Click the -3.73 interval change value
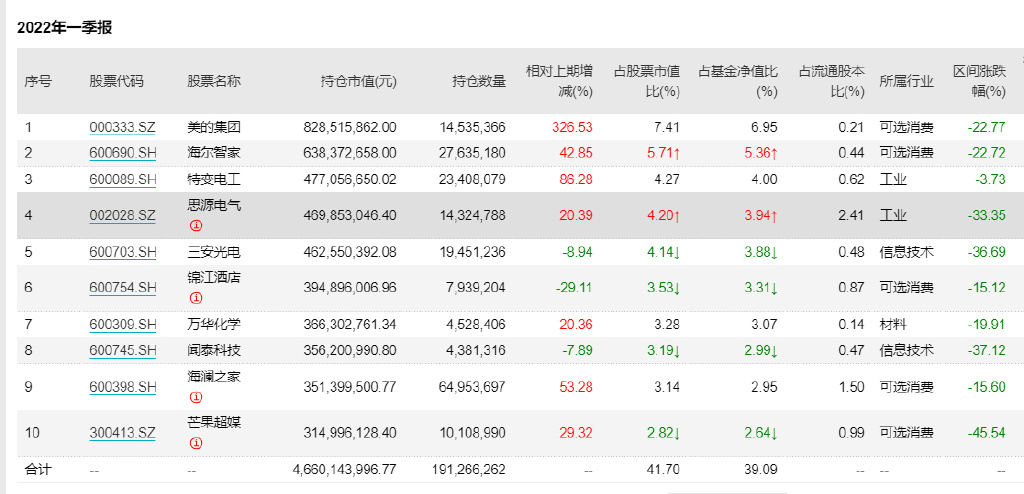Image resolution: width=1024 pixels, height=494 pixels. (x=990, y=179)
